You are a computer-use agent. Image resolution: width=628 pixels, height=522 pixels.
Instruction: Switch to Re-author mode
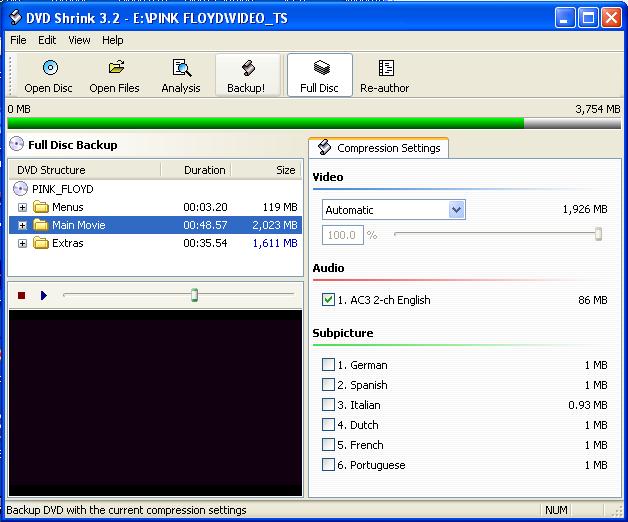[x=384, y=76]
